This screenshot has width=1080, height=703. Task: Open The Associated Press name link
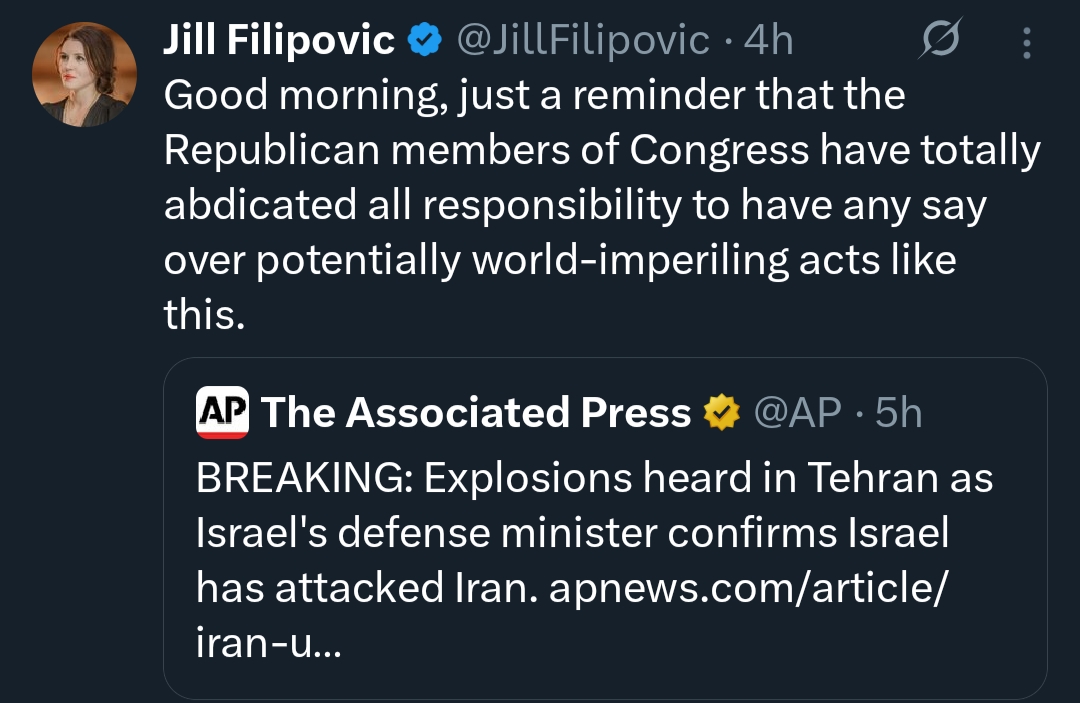pyautogui.click(x=476, y=412)
